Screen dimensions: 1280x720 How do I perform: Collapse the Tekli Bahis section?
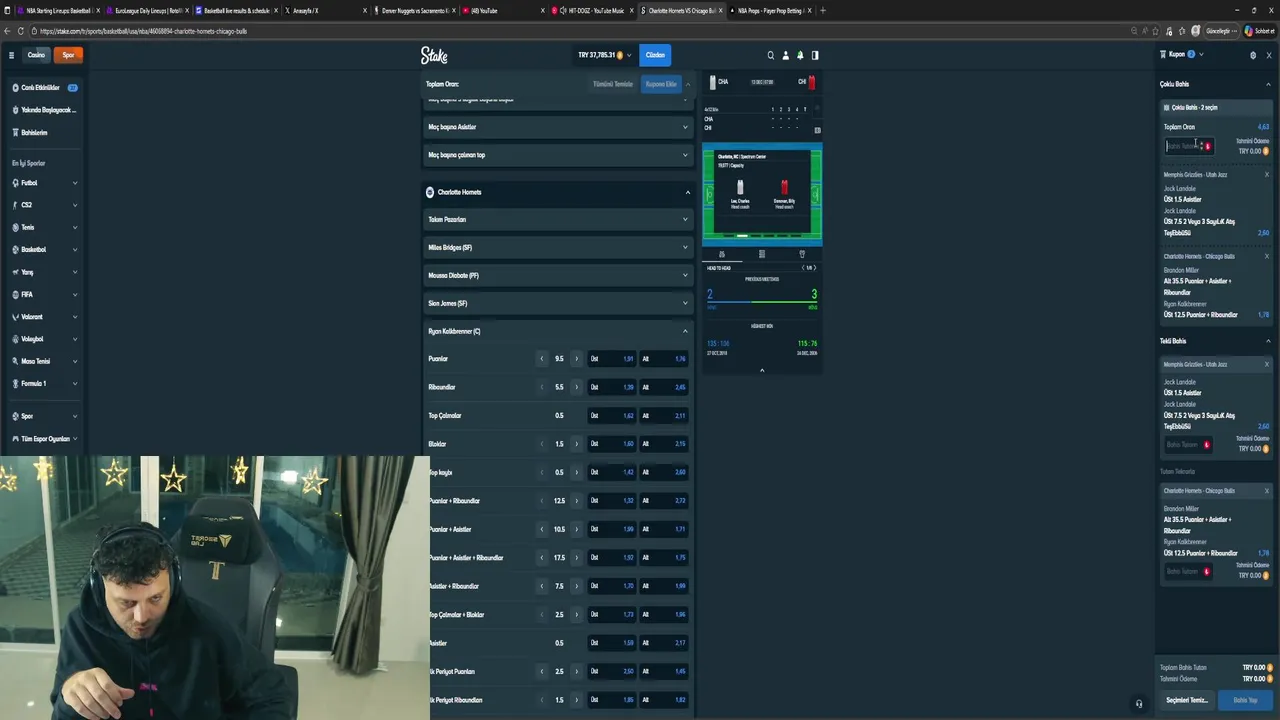click(1268, 341)
